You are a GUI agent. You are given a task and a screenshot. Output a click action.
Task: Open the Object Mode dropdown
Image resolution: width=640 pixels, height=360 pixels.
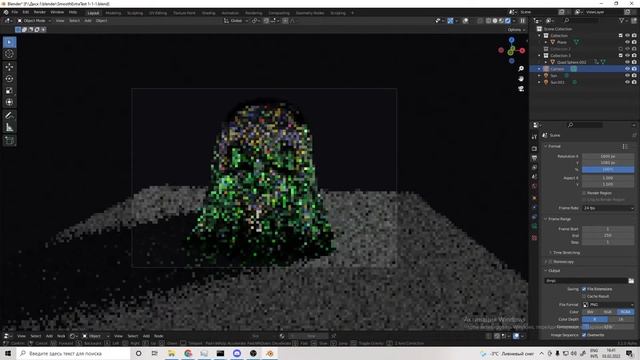point(34,20)
